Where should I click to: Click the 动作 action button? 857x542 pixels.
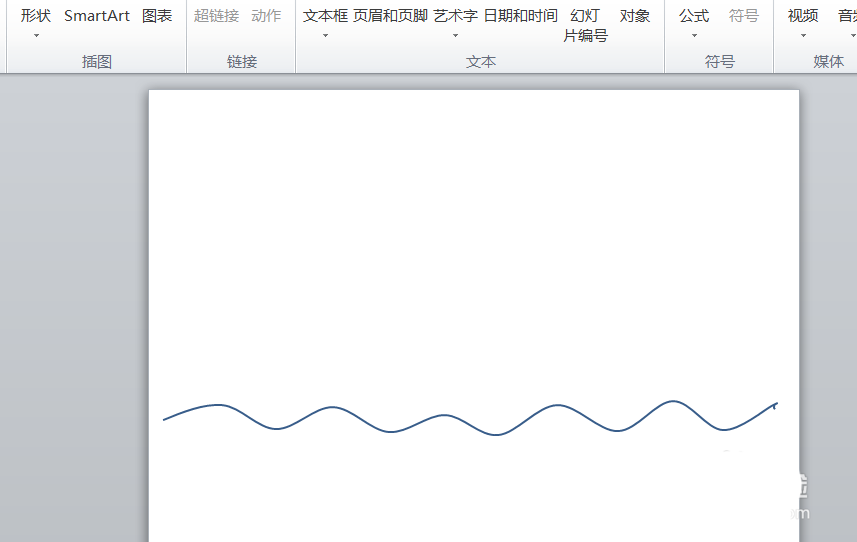tap(266, 16)
